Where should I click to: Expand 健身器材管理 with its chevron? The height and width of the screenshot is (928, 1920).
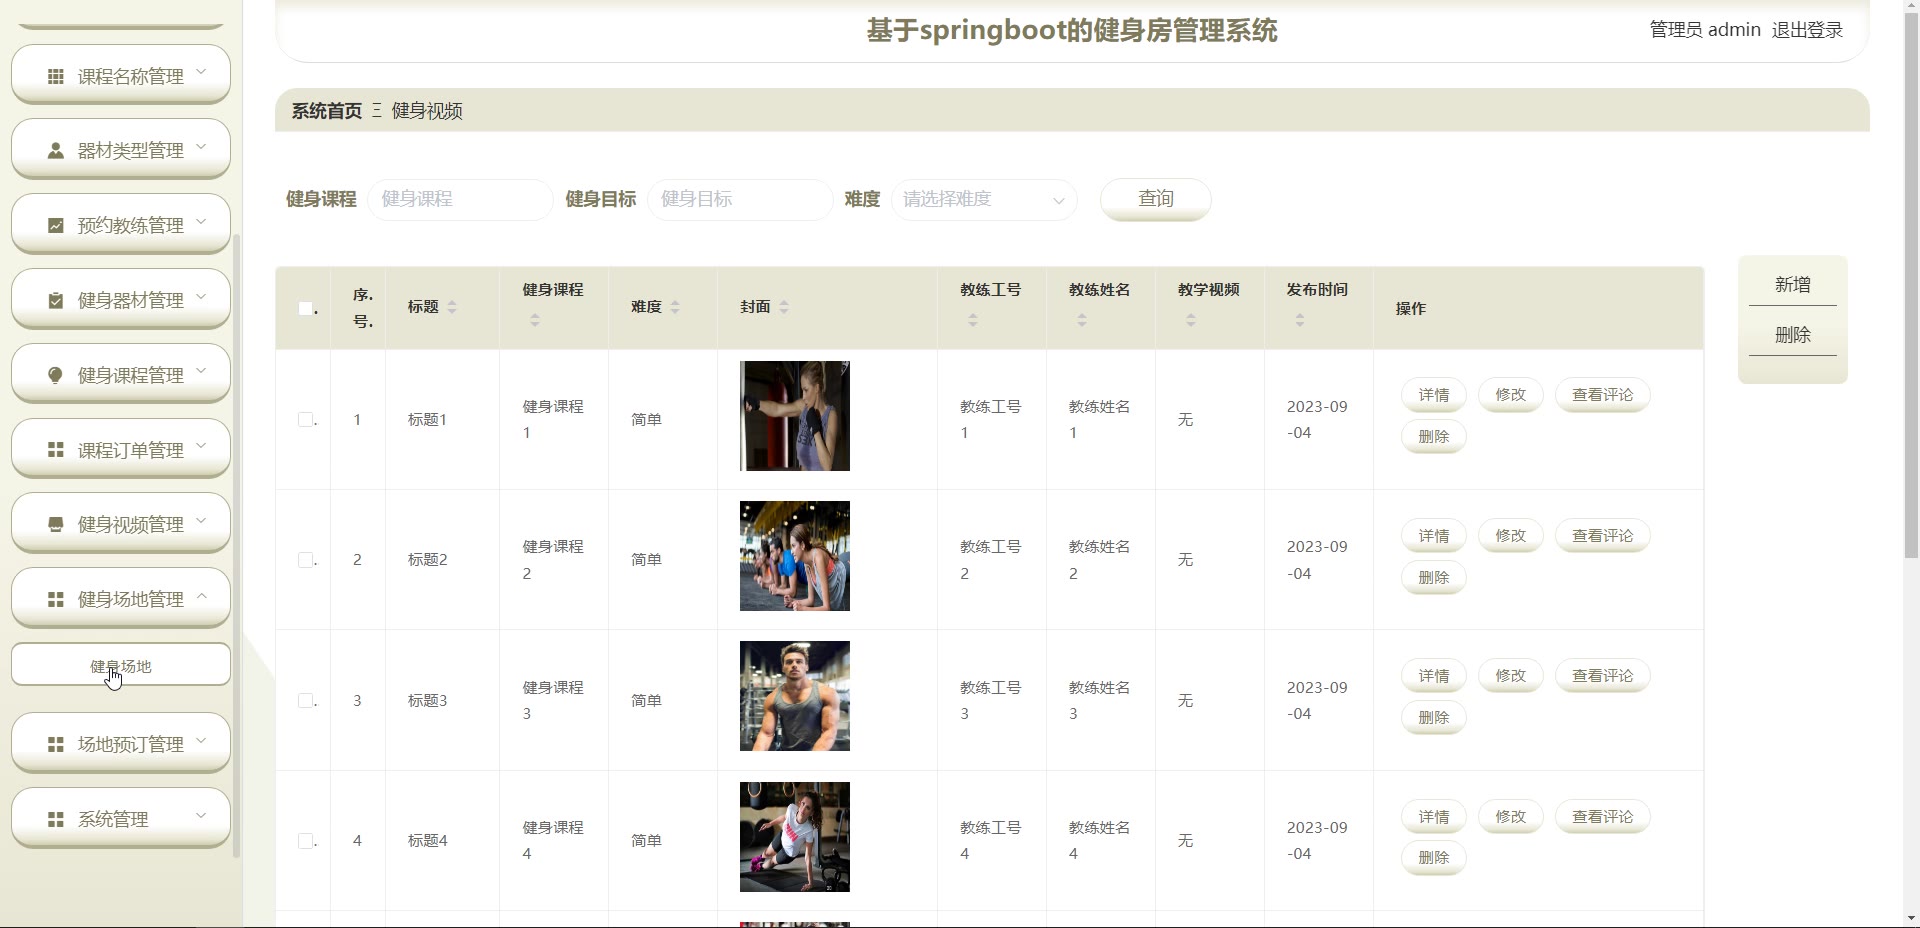click(201, 296)
